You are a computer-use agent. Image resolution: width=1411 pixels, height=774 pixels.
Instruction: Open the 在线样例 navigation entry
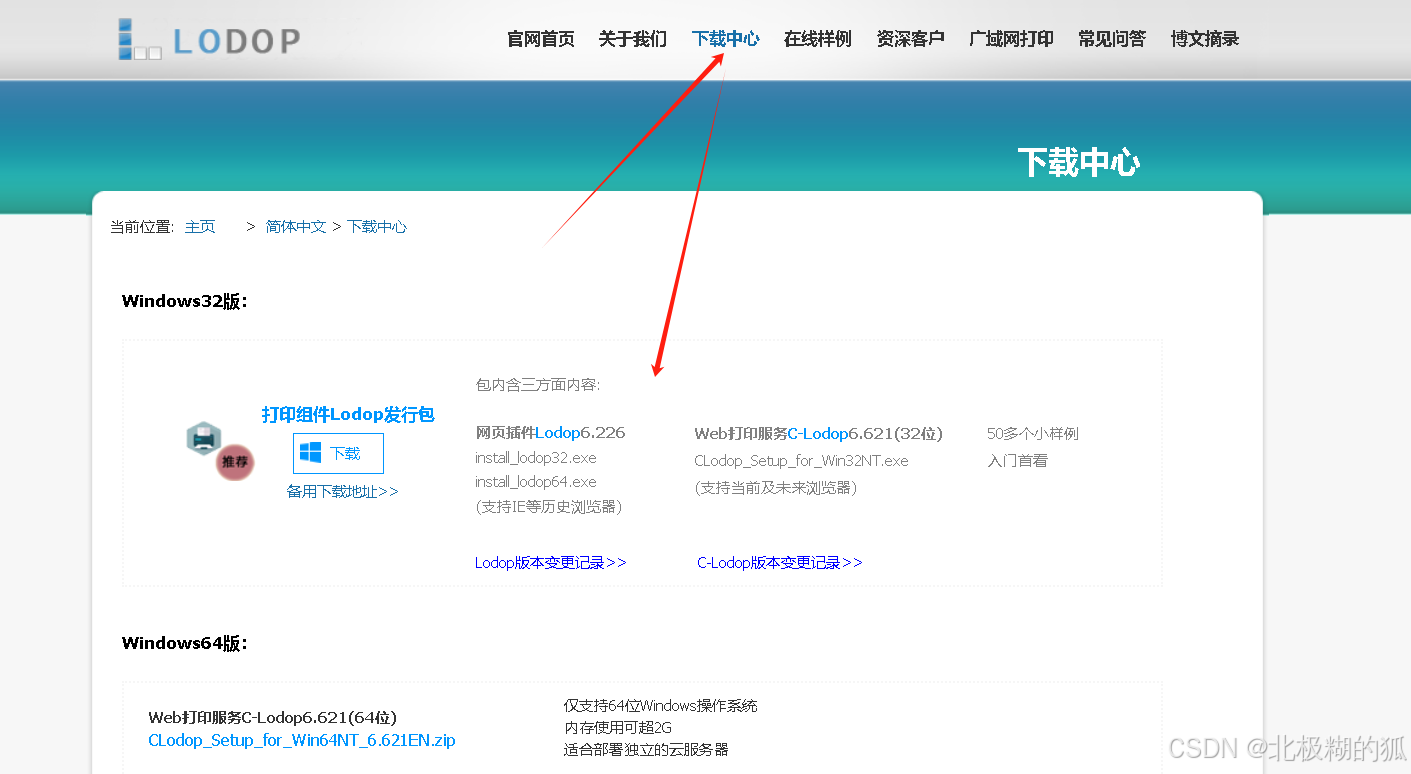[817, 38]
